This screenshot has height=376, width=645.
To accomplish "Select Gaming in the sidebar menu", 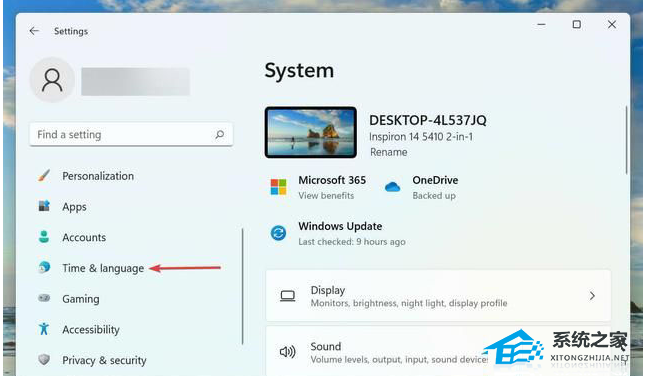I will point(81,299).
